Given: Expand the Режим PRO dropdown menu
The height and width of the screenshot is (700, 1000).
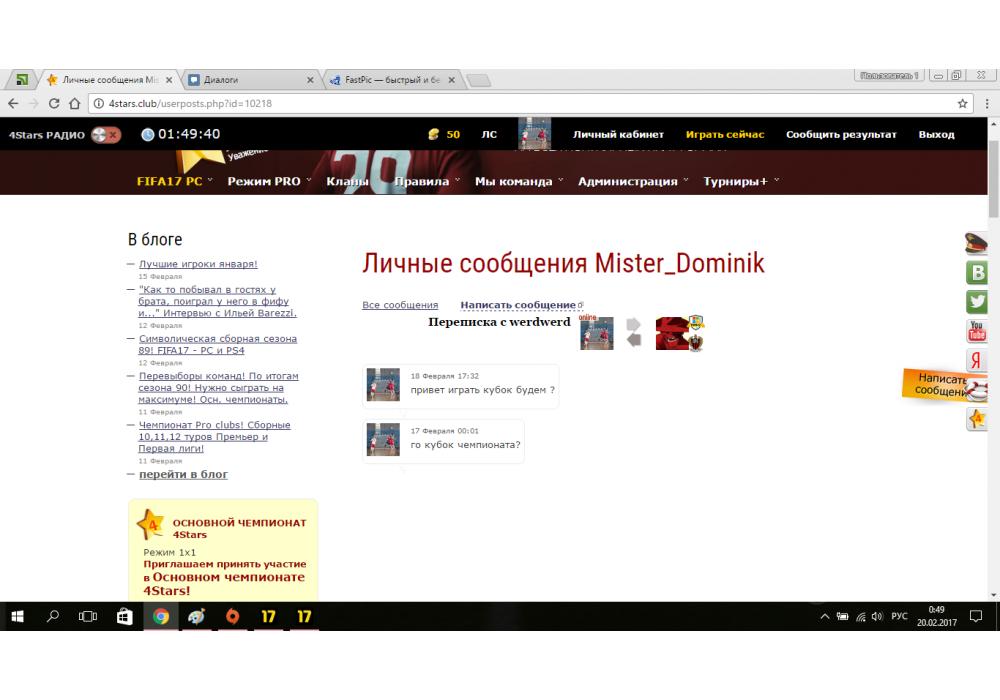Looking at the screenshot, I should pyautogui.click(x=268, y=181).
